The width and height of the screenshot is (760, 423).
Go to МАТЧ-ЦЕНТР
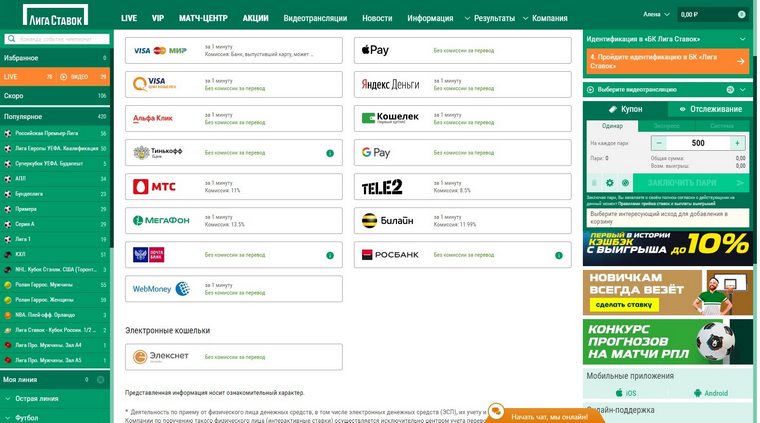coord(203,18)
